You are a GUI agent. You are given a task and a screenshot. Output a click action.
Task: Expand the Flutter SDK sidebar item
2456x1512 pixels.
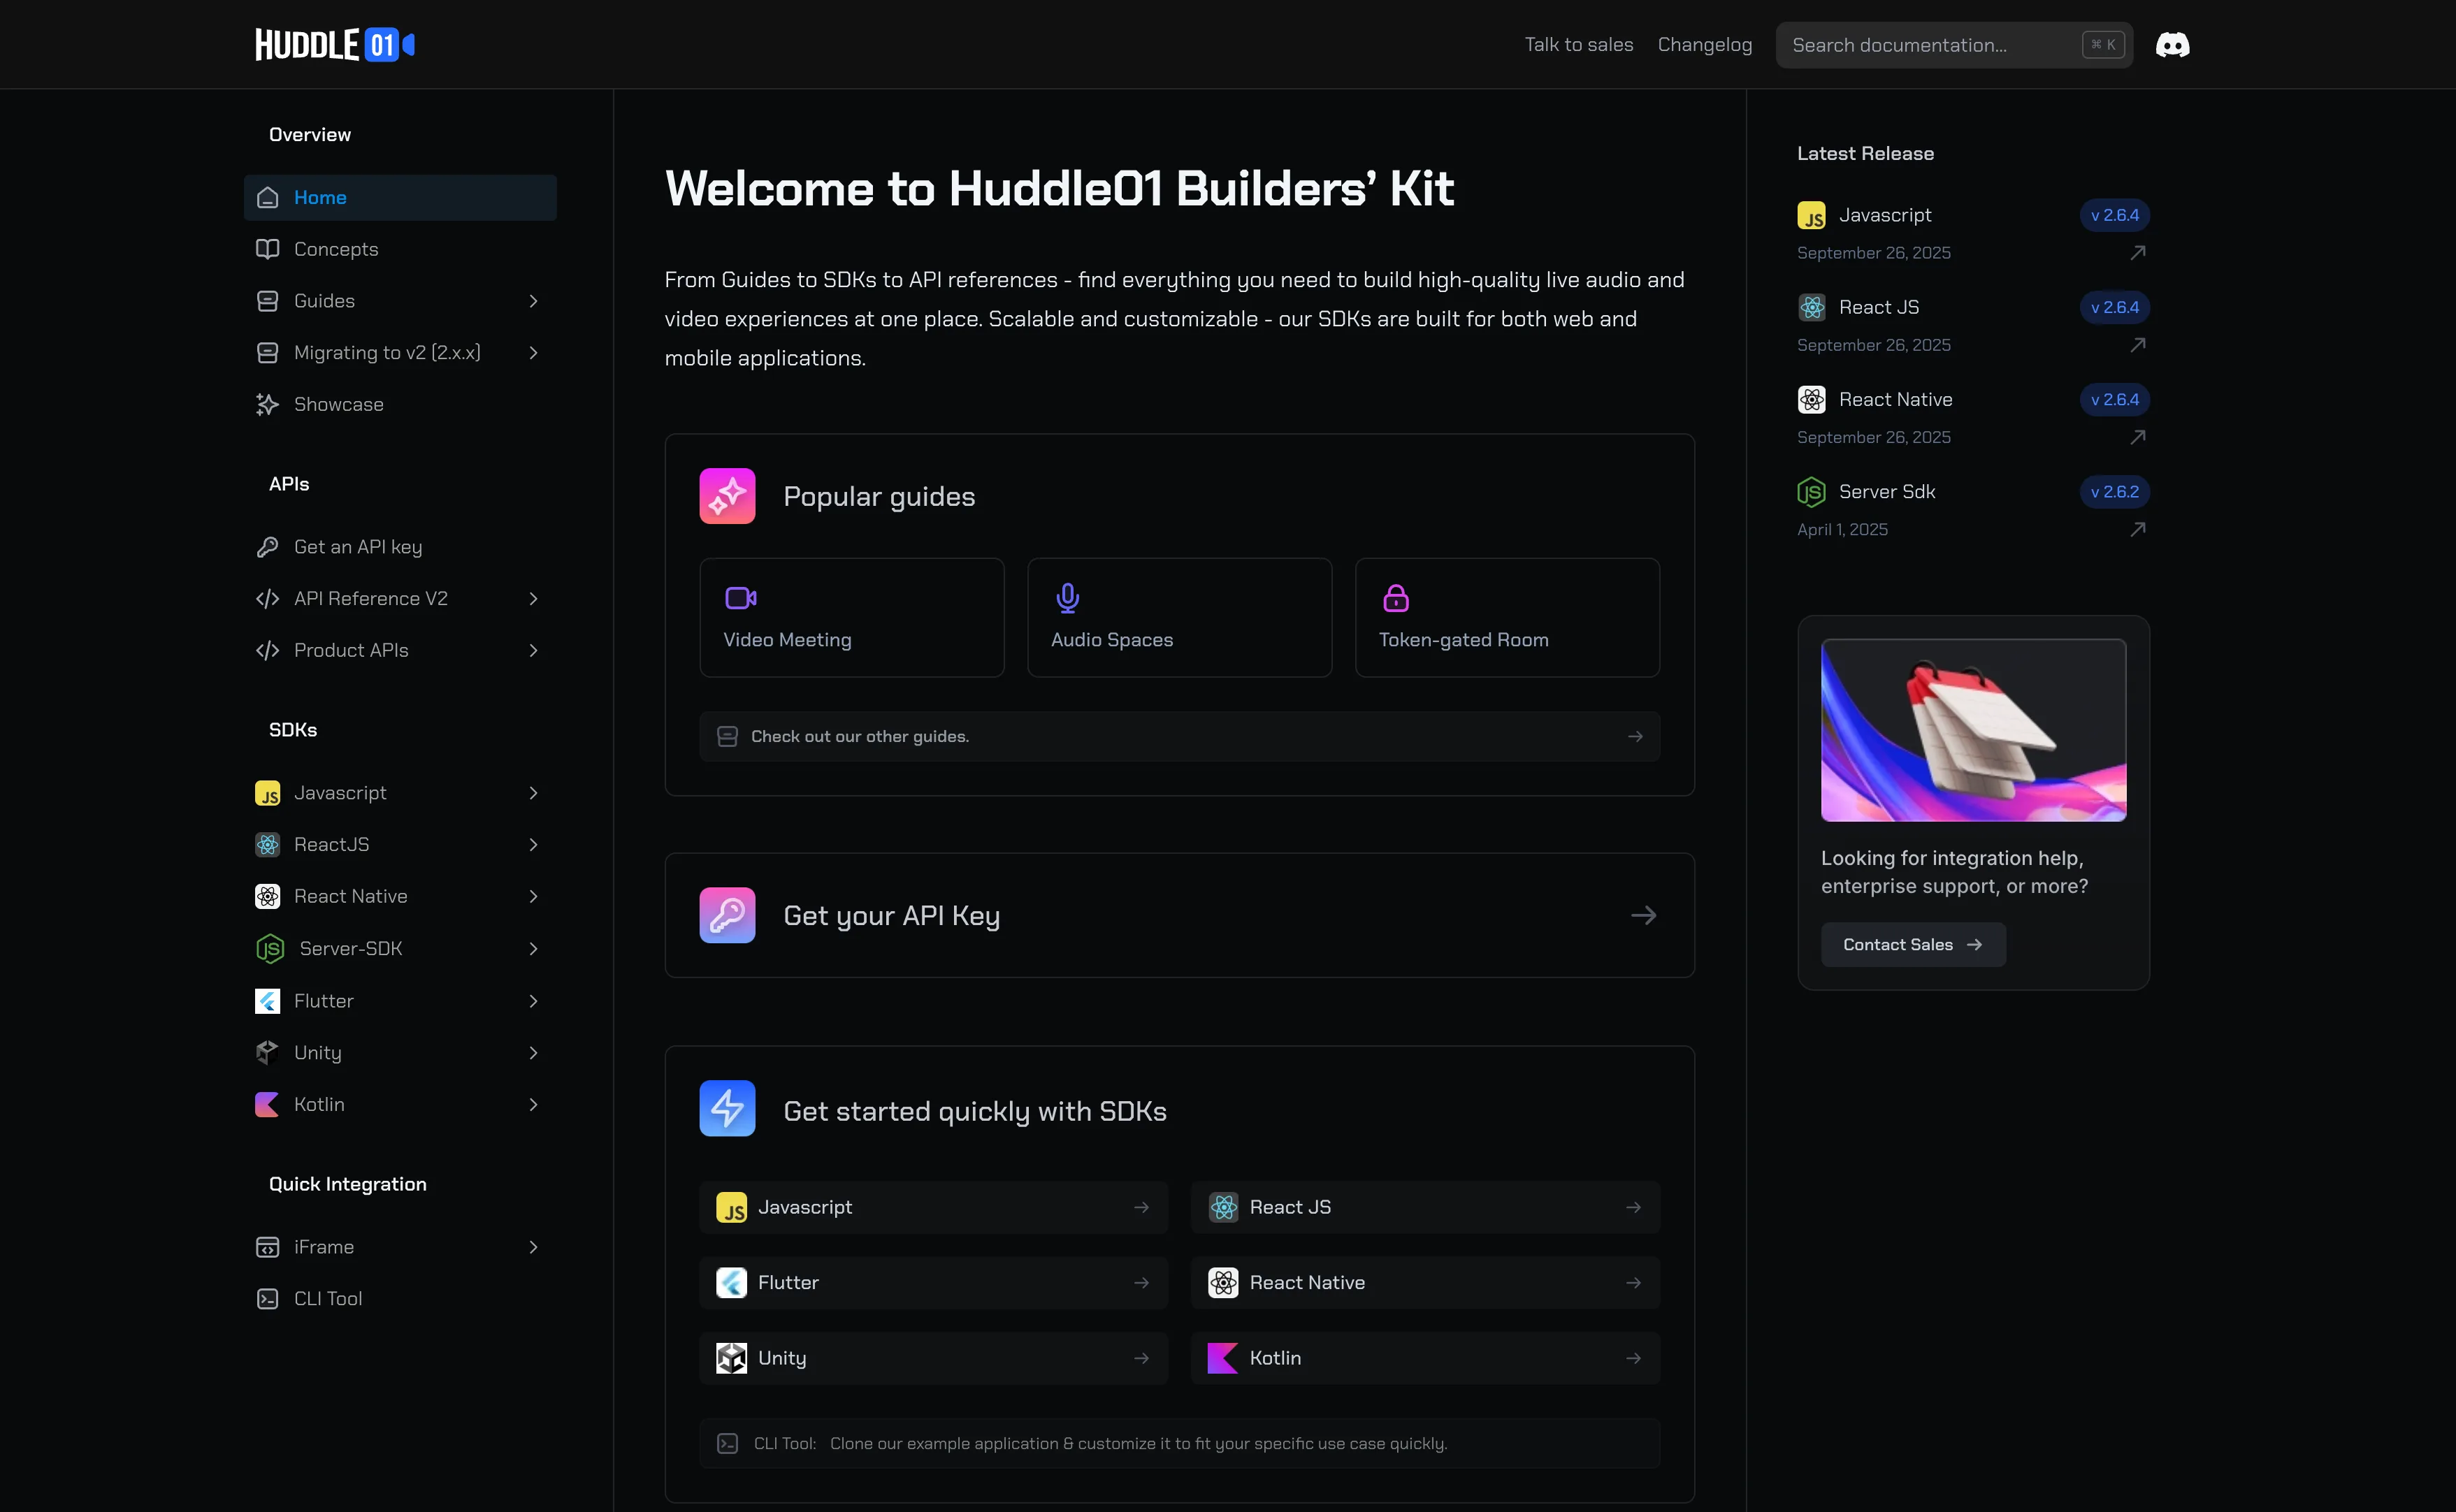(x=533, y=1001)
